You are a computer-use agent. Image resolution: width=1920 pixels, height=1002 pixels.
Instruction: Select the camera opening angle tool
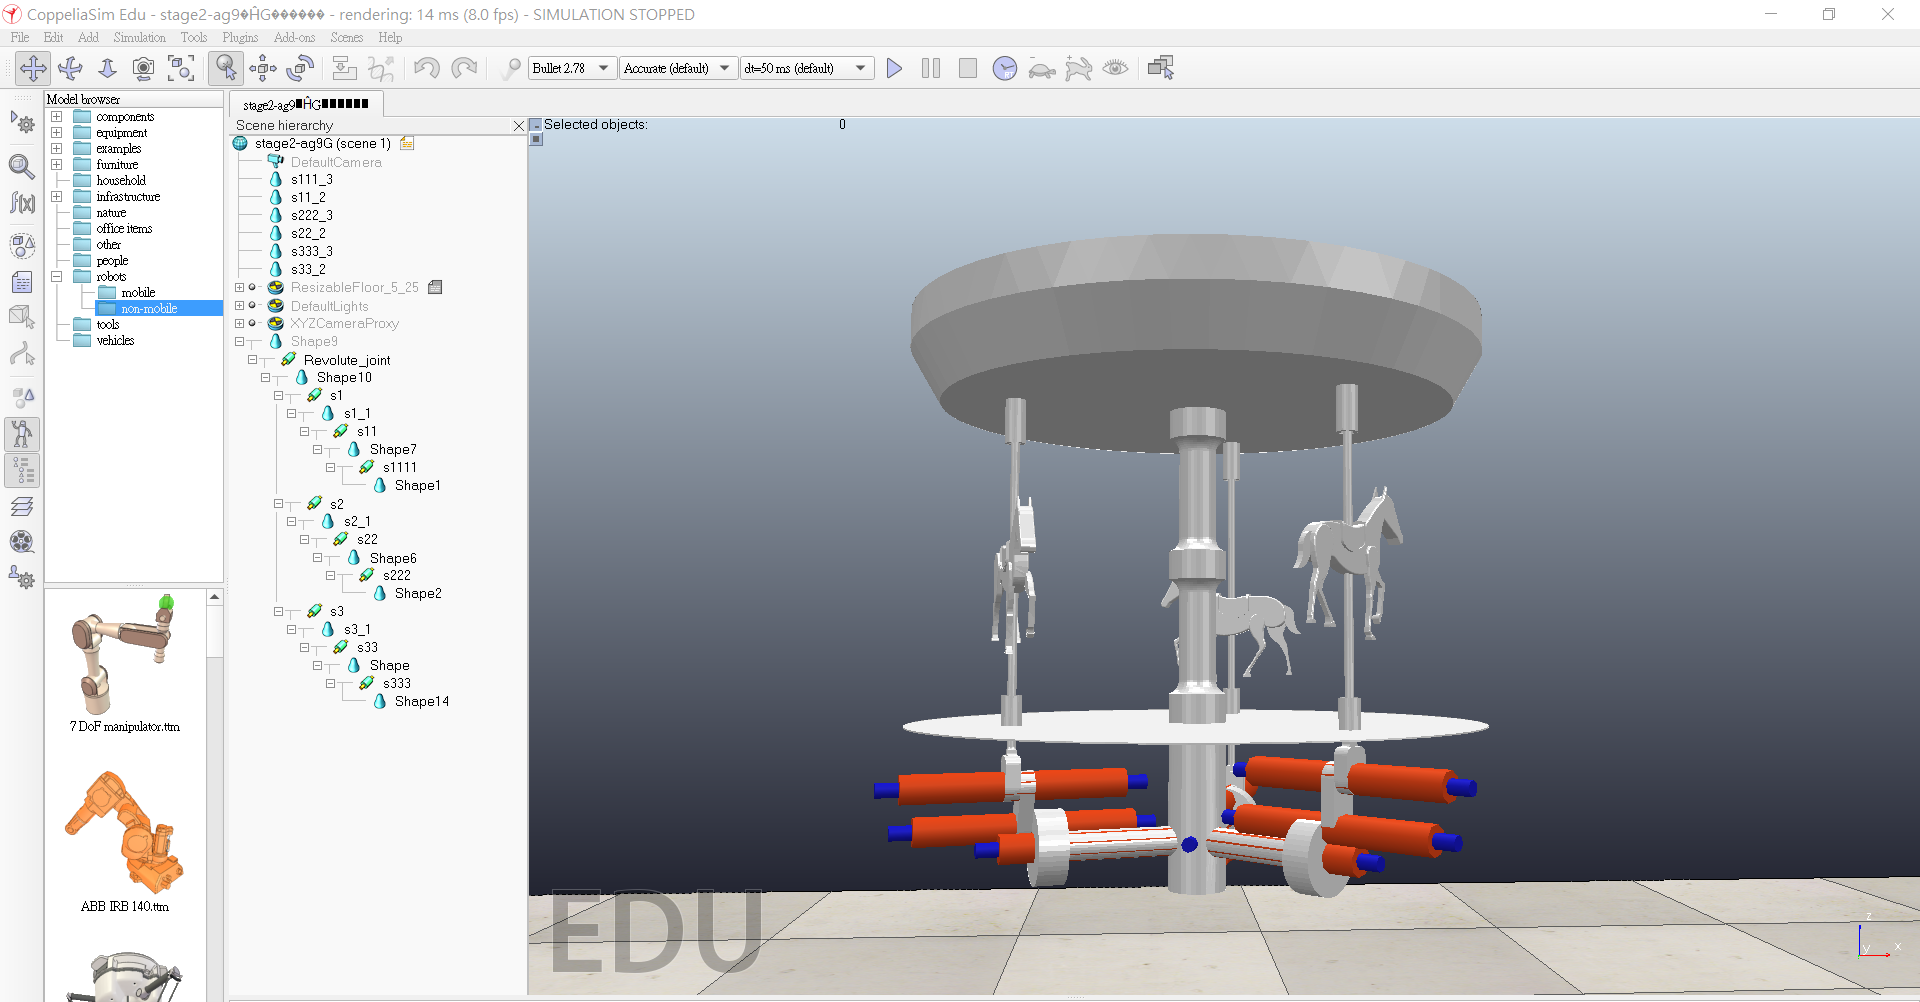pos(143,68)
